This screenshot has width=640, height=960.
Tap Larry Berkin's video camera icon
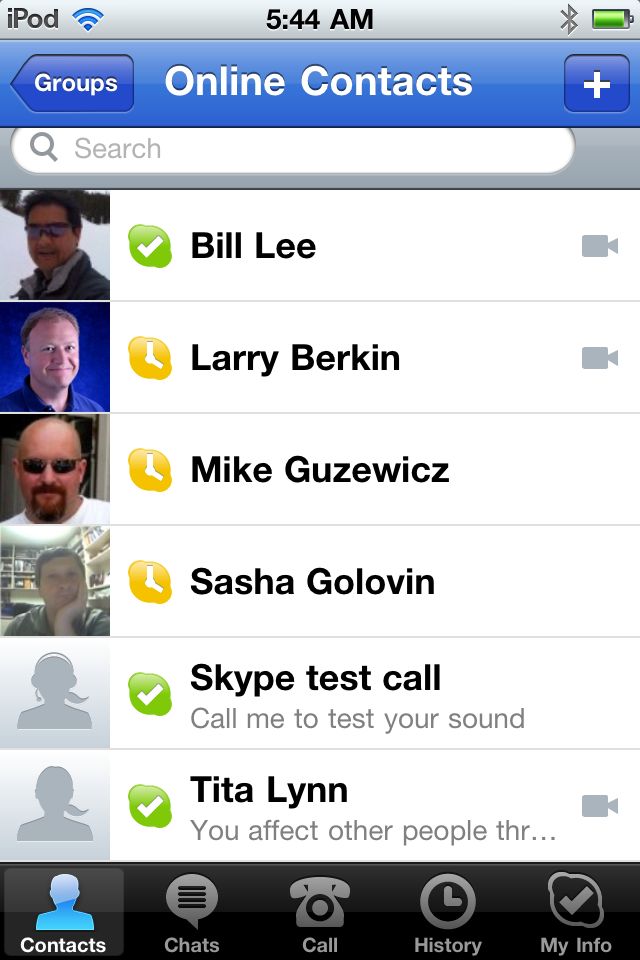(600, 358)
